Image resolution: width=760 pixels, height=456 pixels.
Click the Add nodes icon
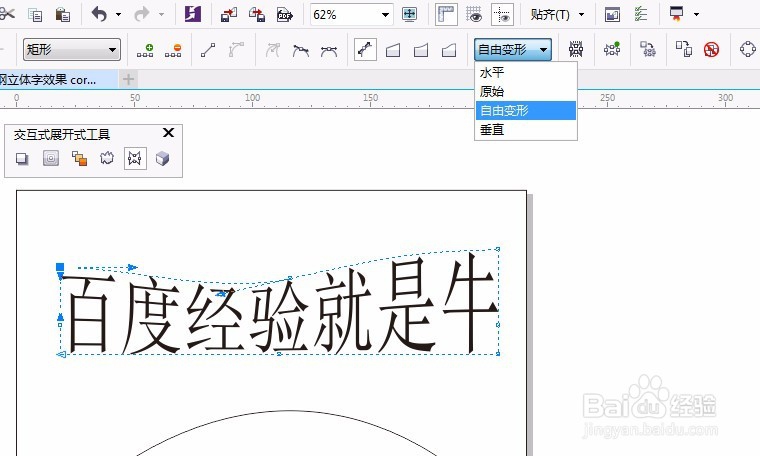point(145,50)
